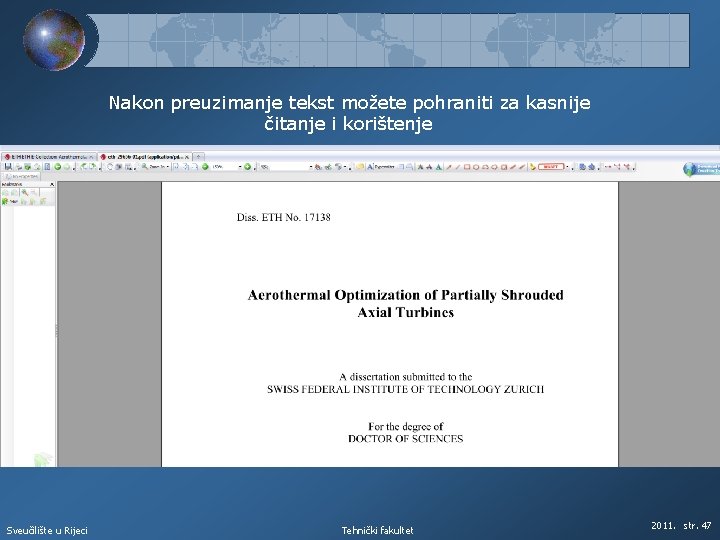Screen dimensions: 720x540
Task: Open the Stamp tool dropdown arrow
Action: pyautogui.click(x=567, y=167)
